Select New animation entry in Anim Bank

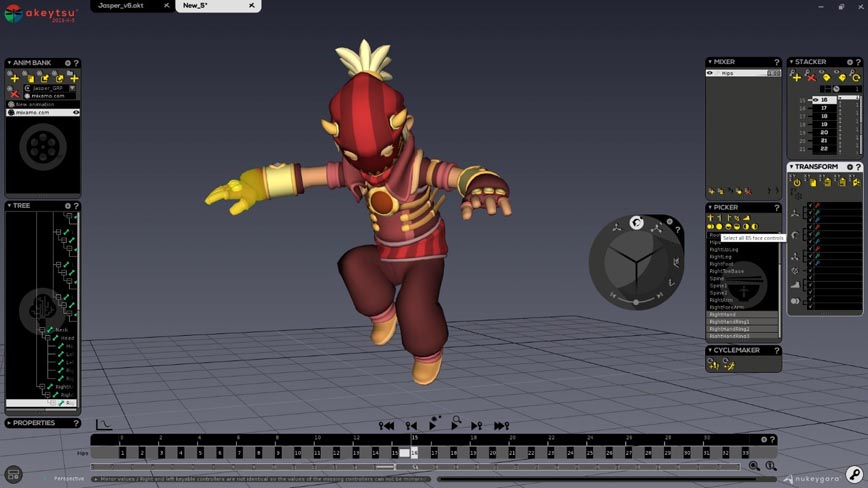click(x=36, y=104)
